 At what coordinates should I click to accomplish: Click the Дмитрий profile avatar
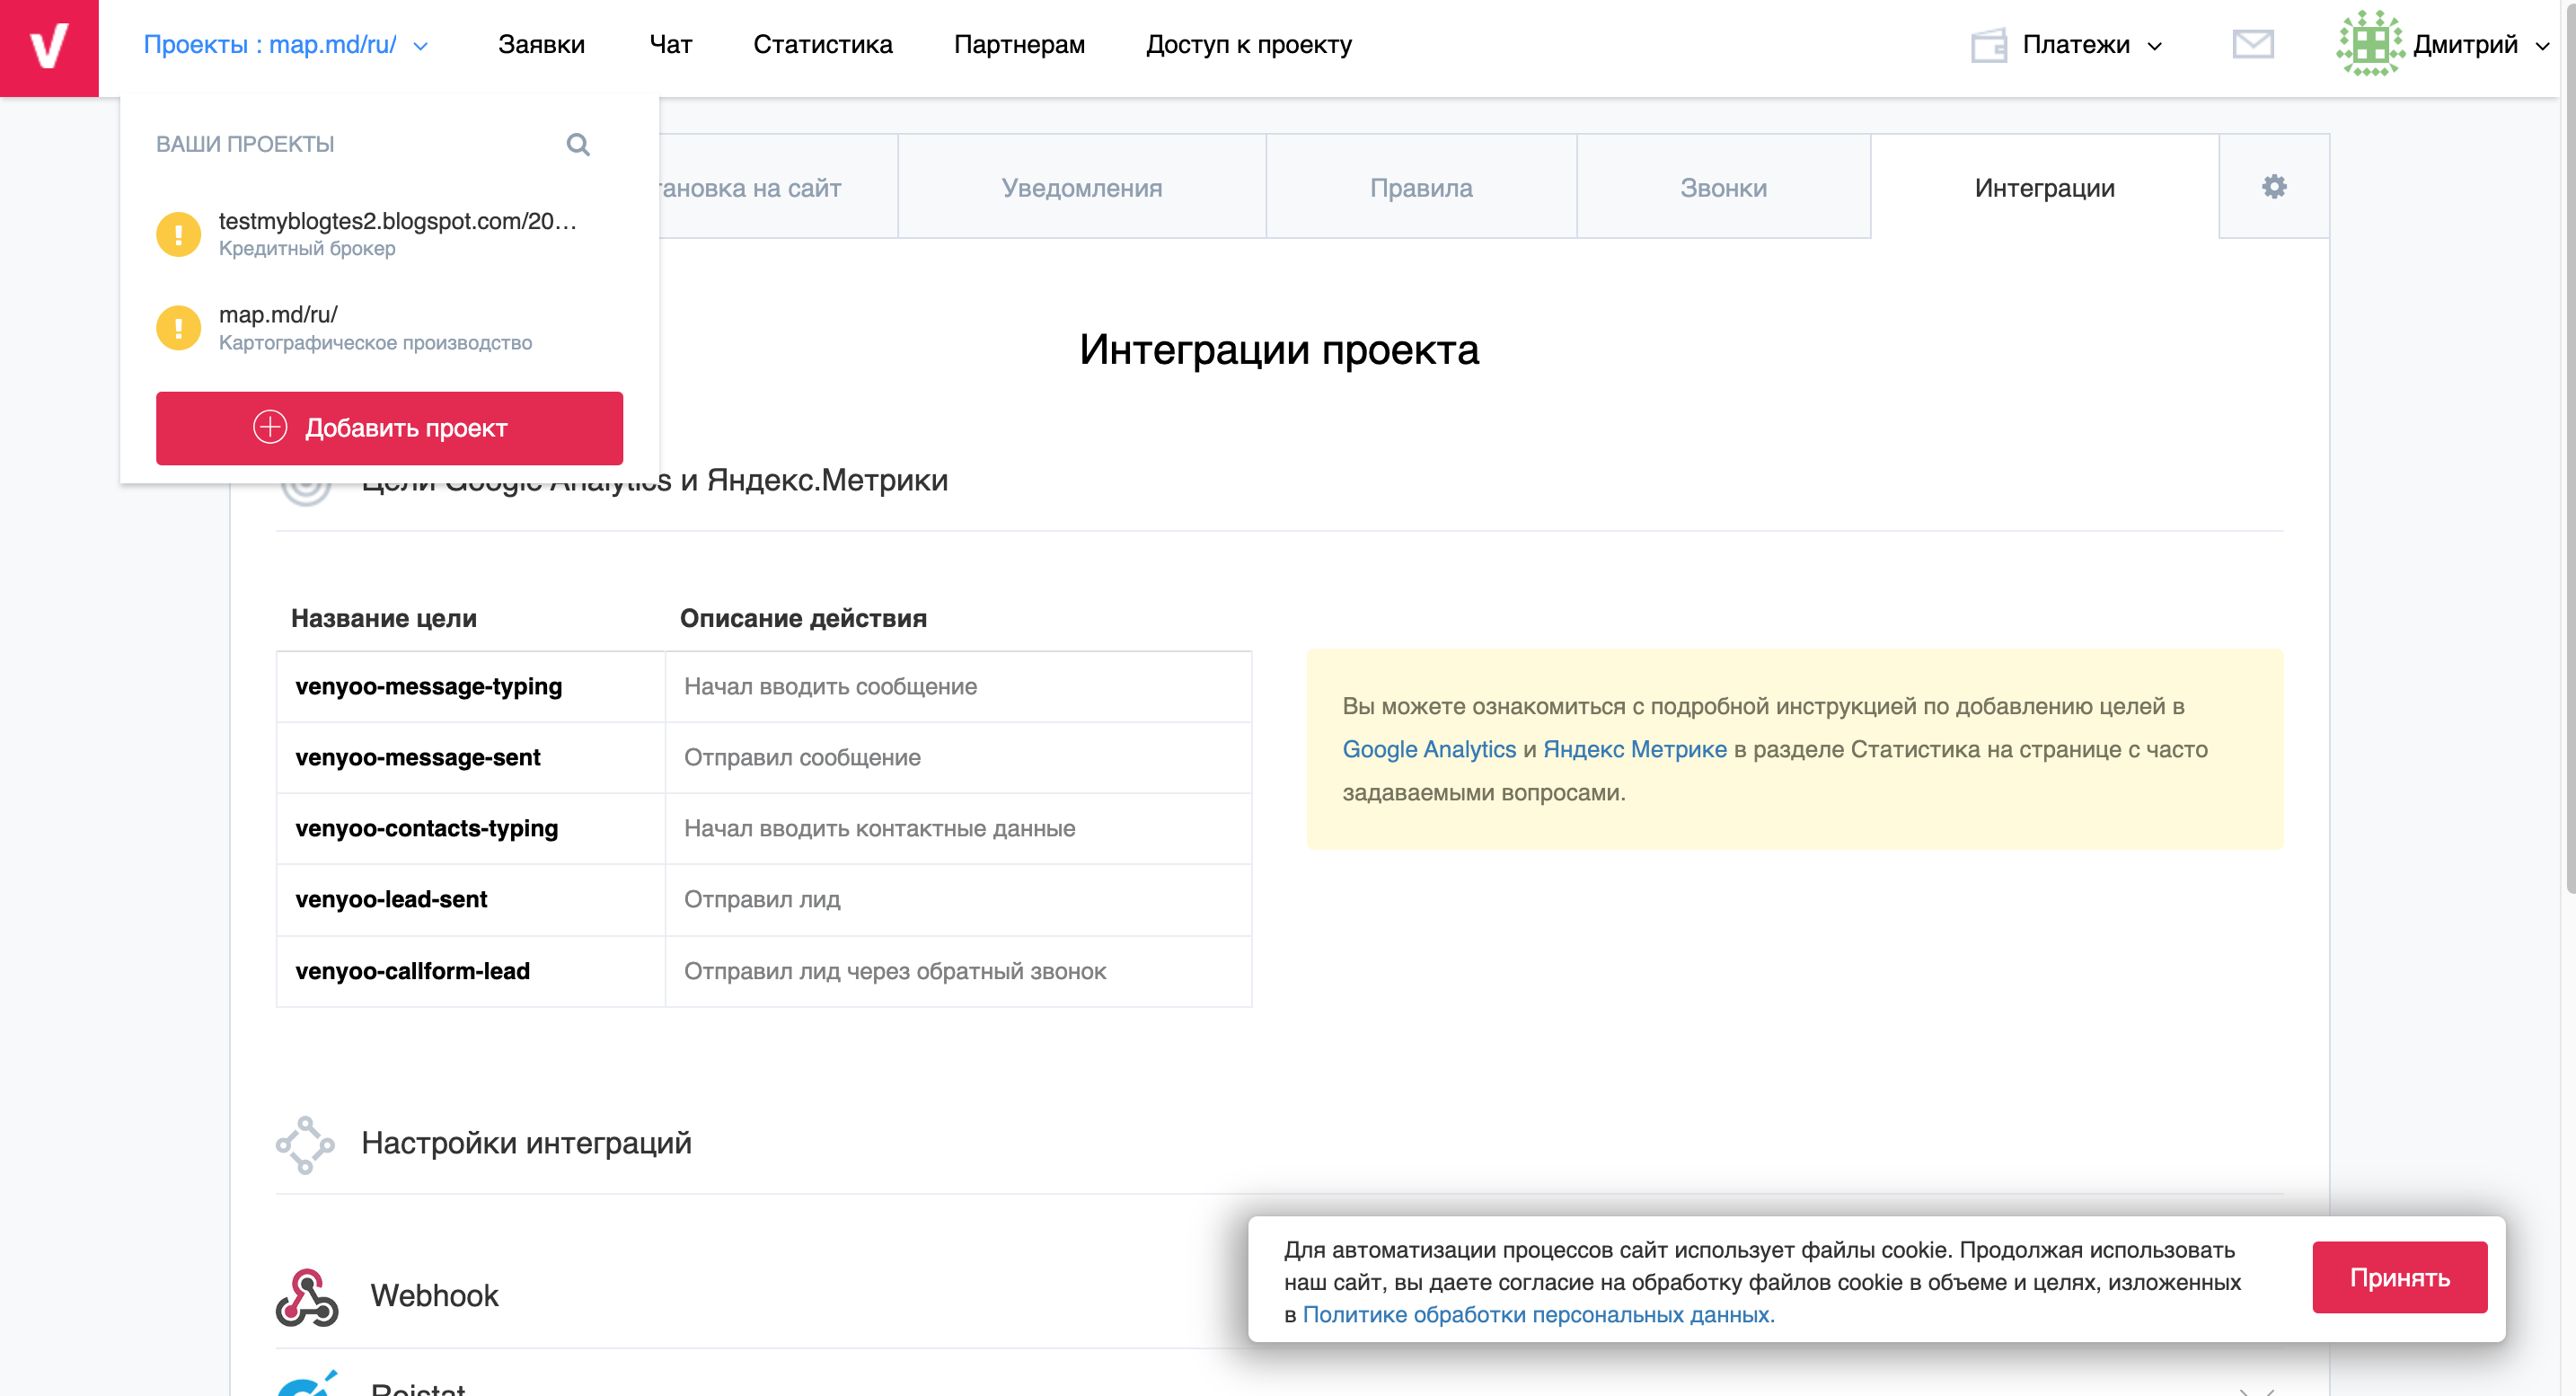pos(2372,45)
